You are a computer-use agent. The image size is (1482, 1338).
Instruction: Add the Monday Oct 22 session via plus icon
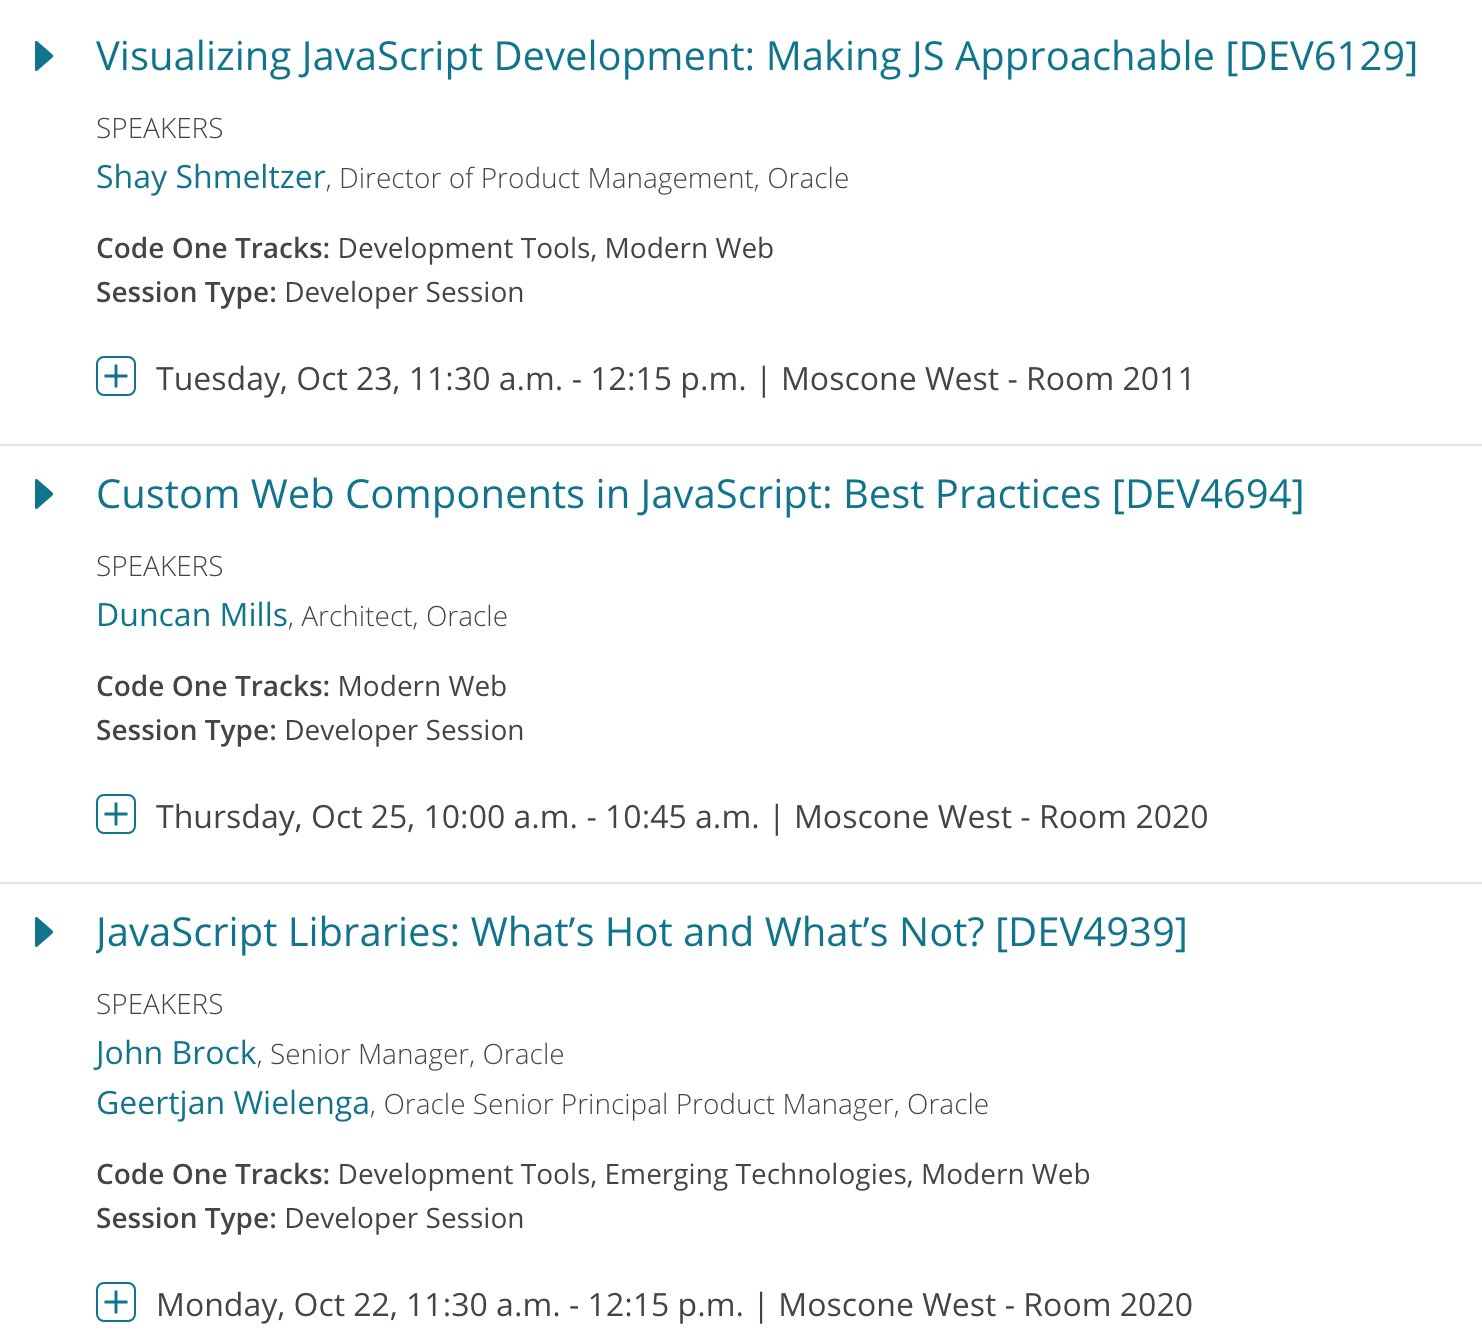coord(116,1303)
